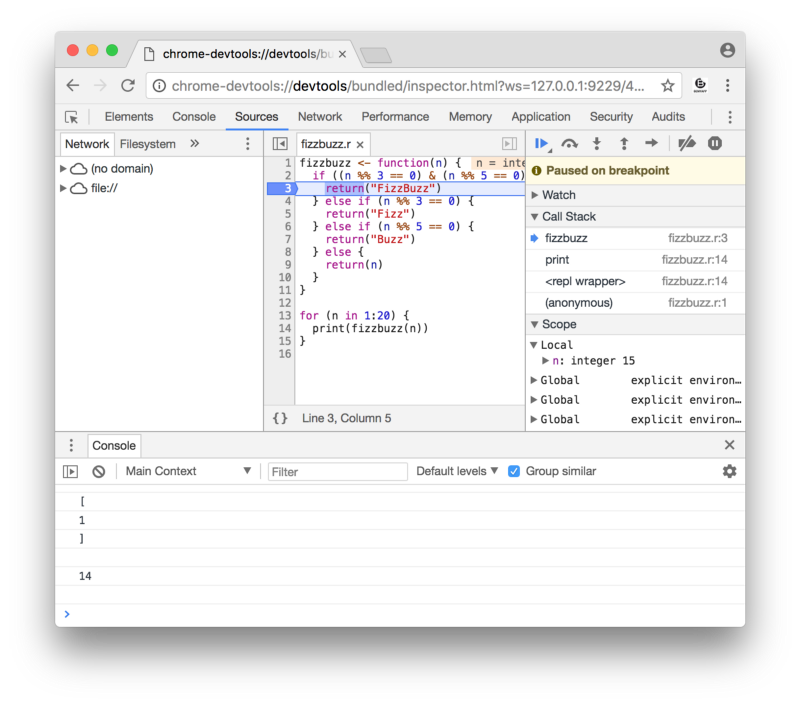Select the print call stack frame
Viewport: 800px width, 705px height.
[557, 260]
